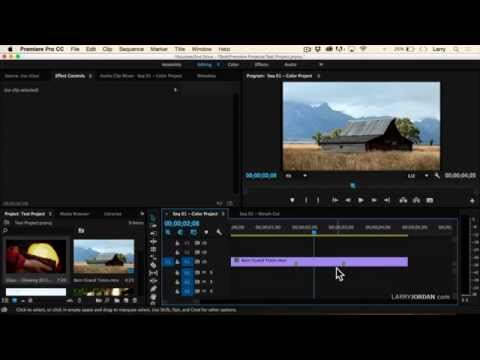Solo audio track A1

point(211,273)
